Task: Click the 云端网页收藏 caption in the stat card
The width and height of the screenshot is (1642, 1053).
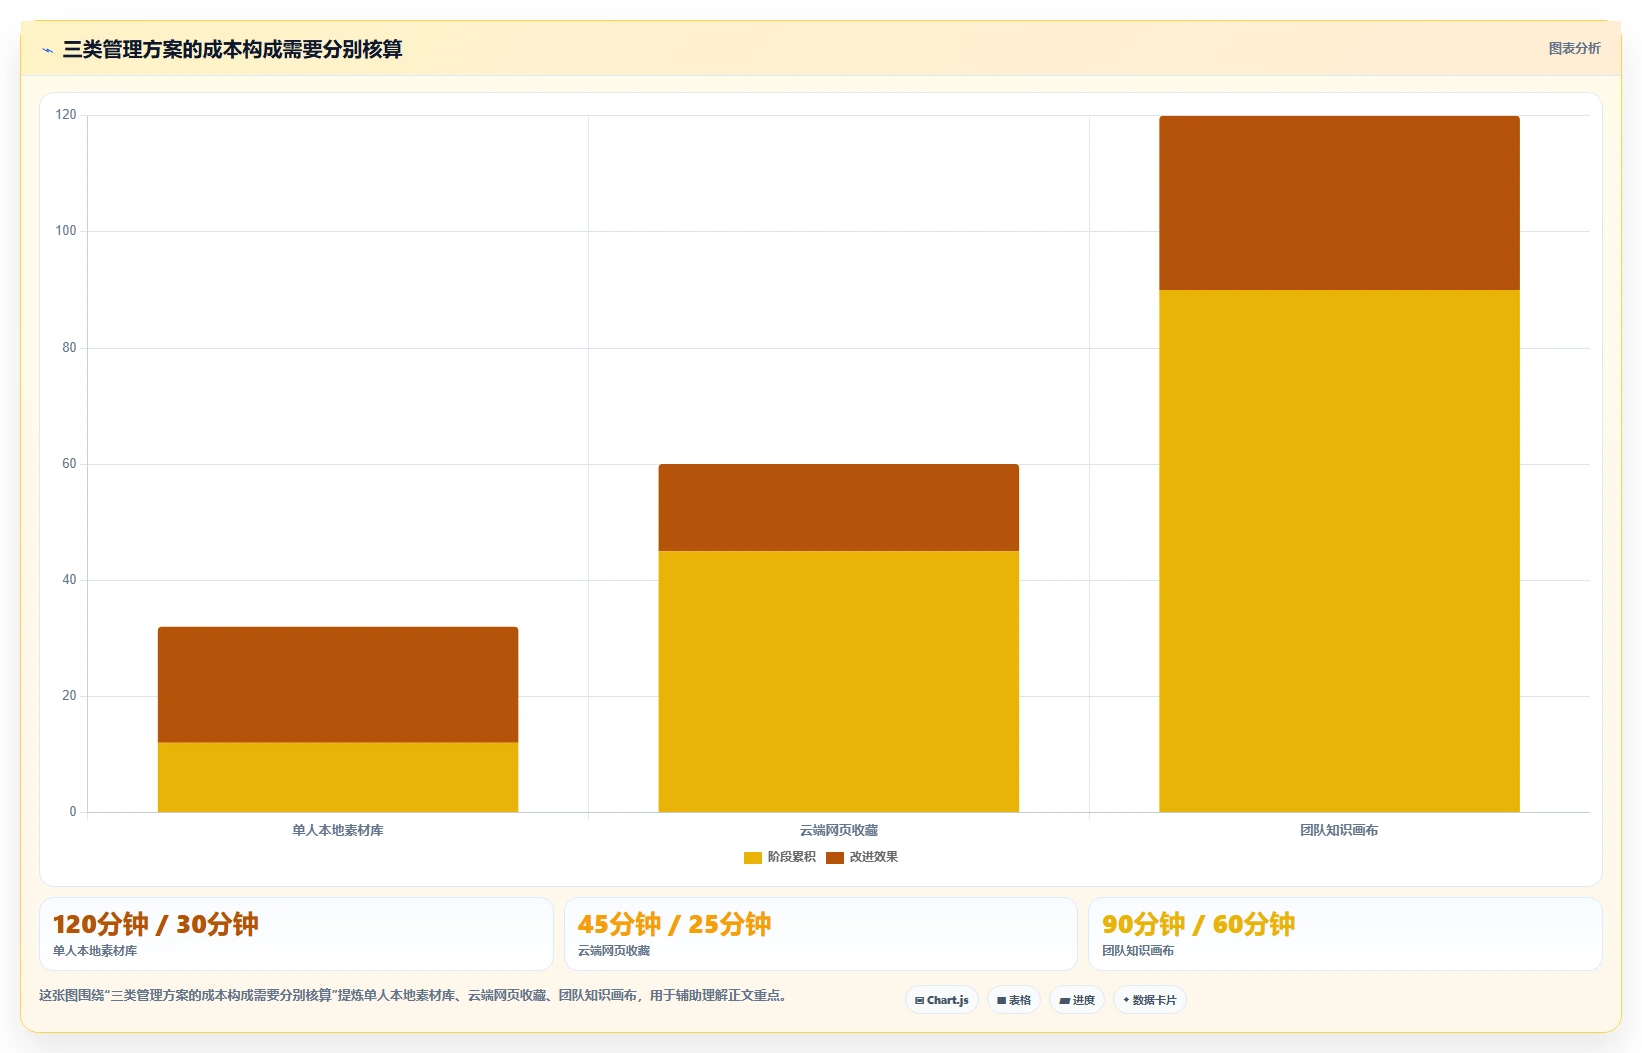Action: tap(614, 951)
